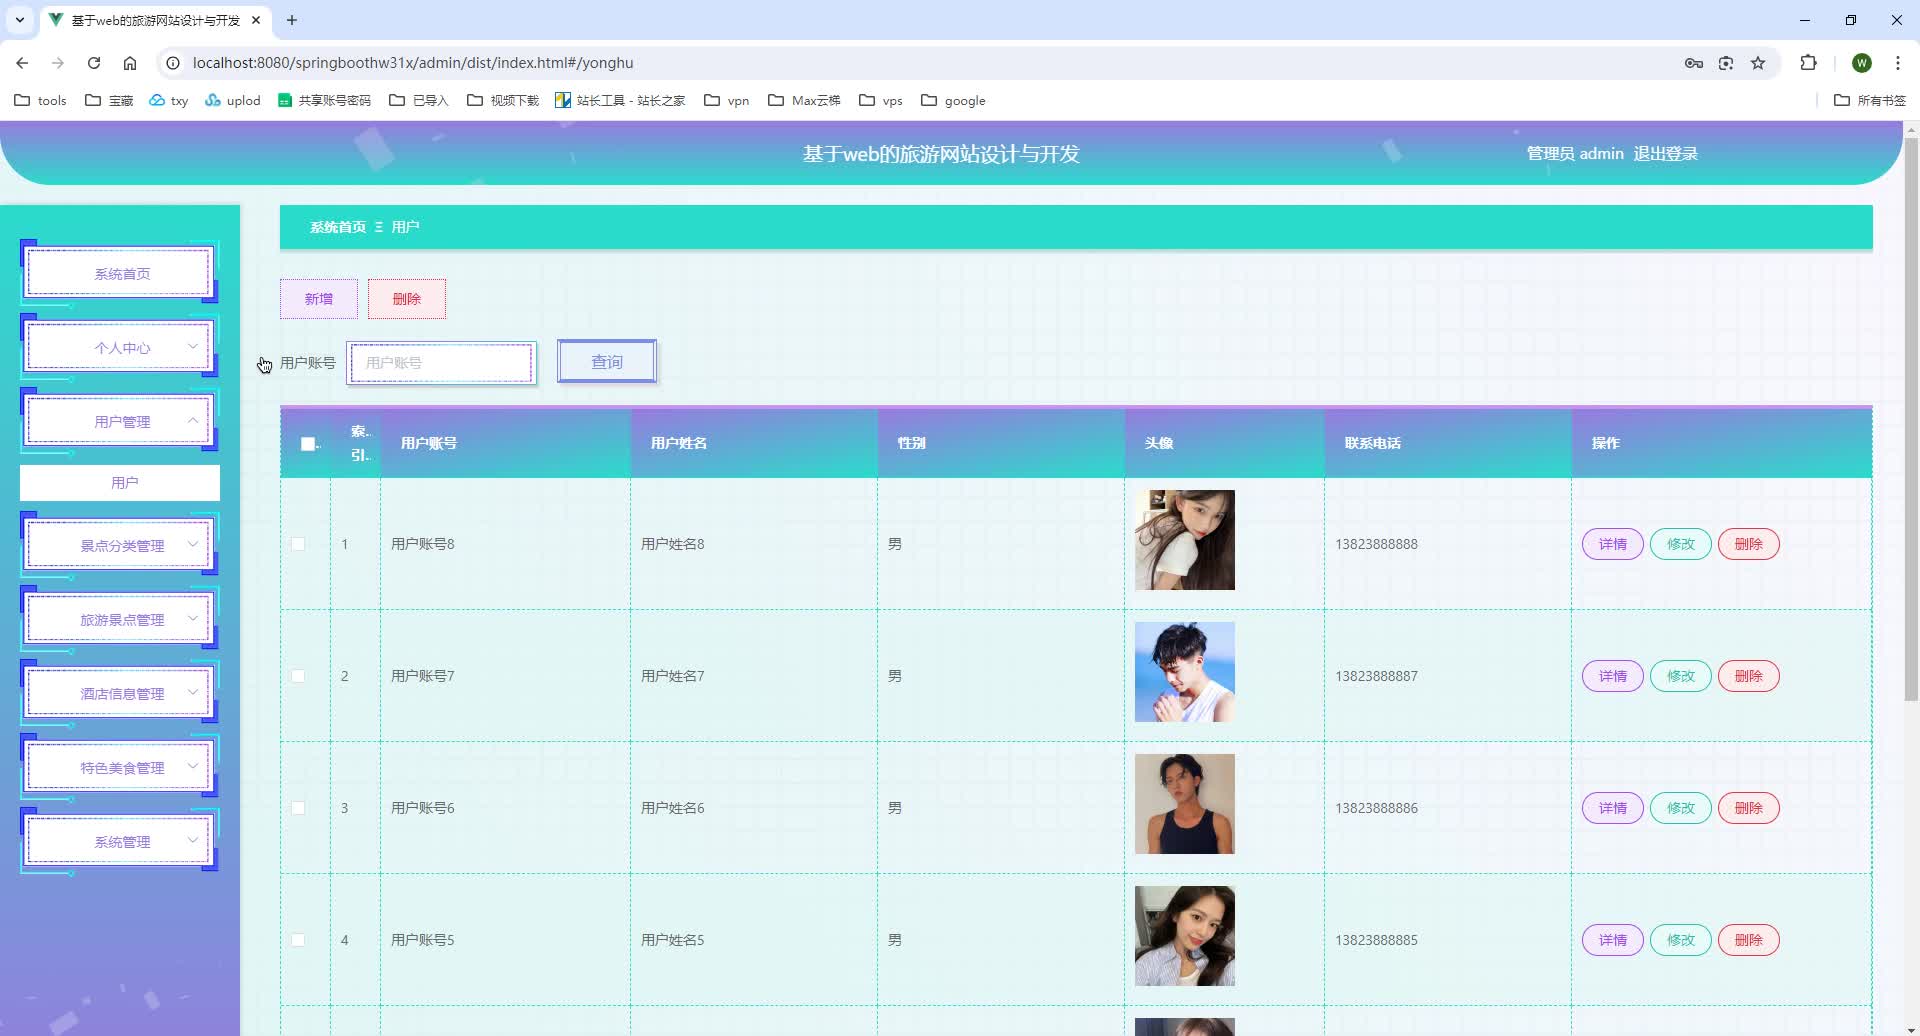Screen dimensions: 1920x1036
Task: Expand the 景点分类管理 menu
Action: pyautogui.click(x=120, y=545)
